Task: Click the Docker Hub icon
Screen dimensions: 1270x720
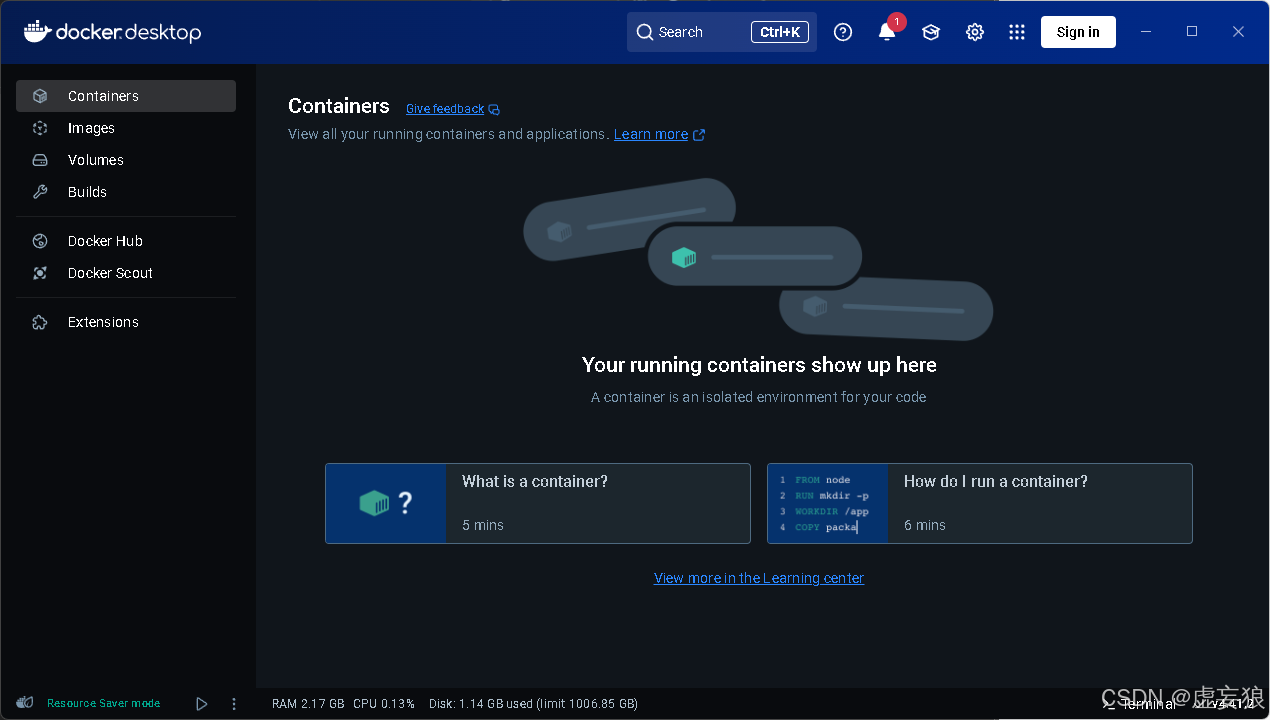Action: click(40, 241)
